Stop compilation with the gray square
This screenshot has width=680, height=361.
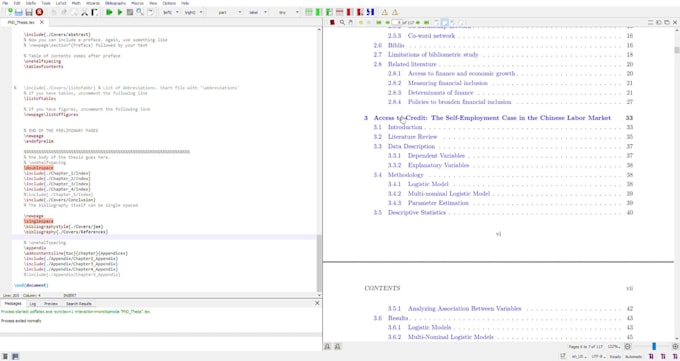click(x=130, y=12)
